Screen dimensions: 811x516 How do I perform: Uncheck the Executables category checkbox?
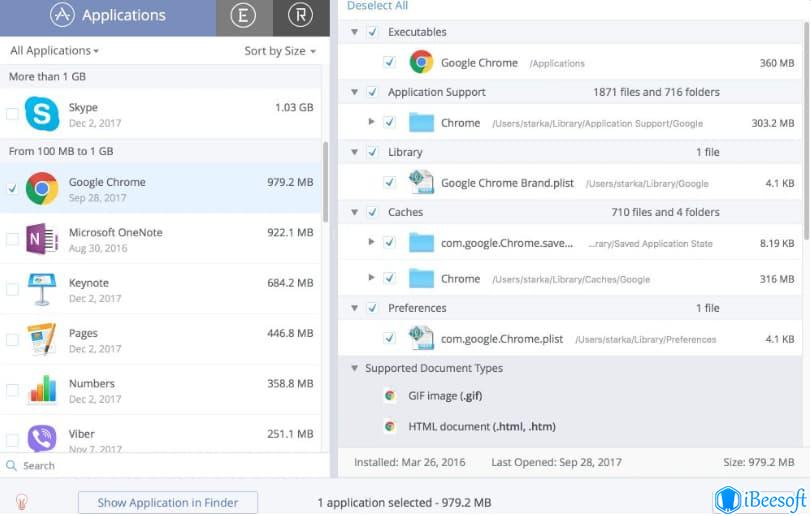tap(372, 32)
